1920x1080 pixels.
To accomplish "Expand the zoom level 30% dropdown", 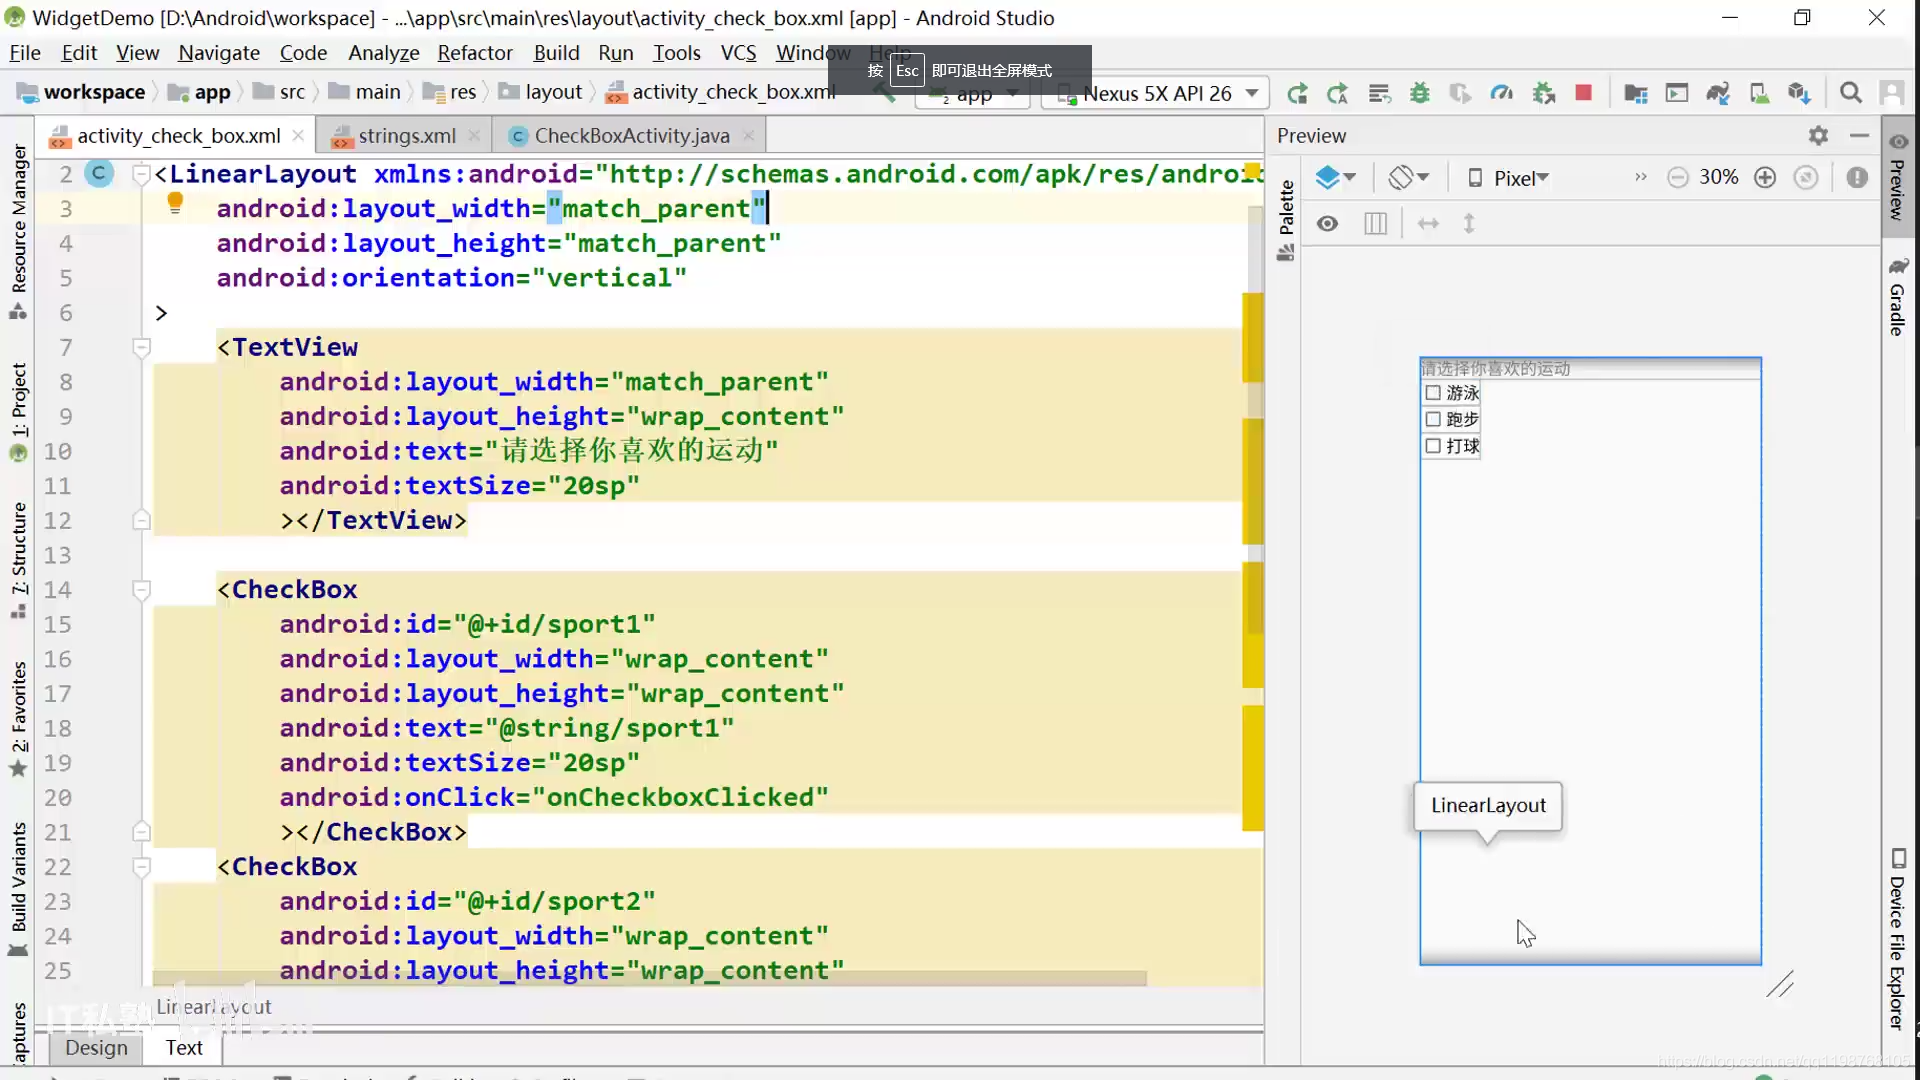I will 1720,177.
